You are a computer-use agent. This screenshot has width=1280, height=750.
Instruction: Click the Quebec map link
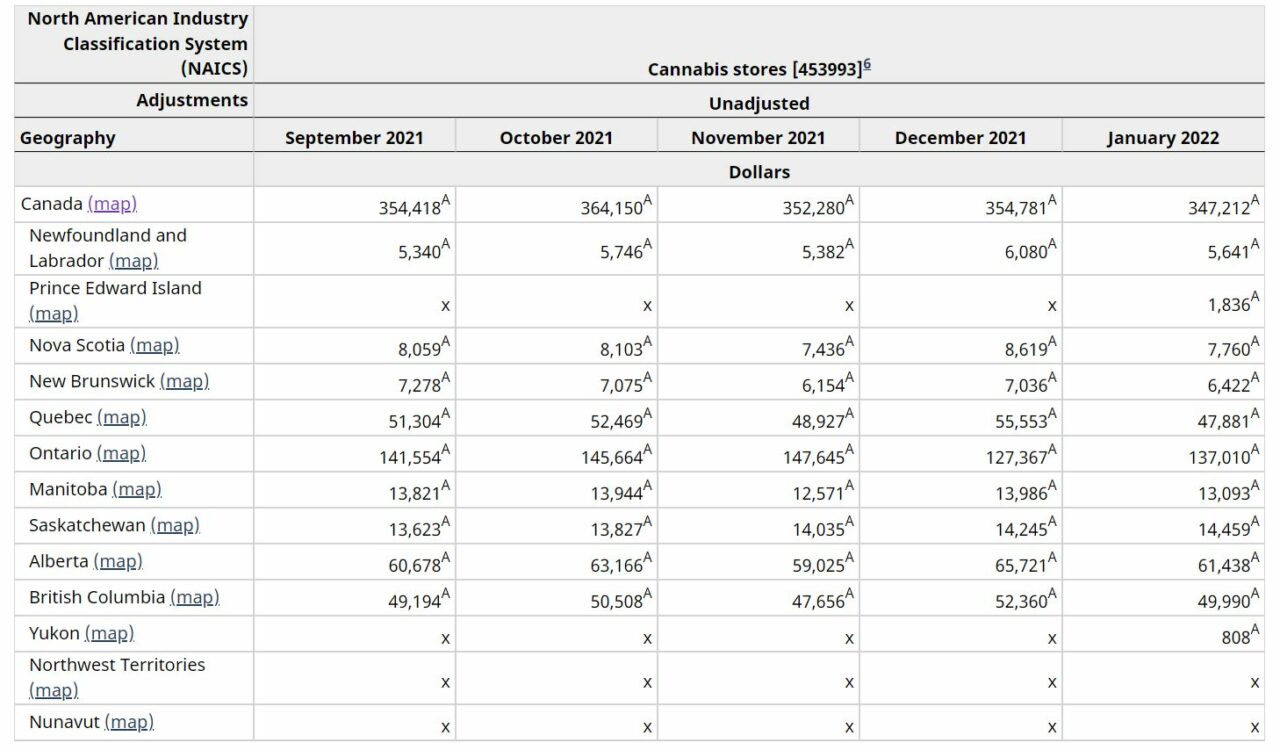click(121, 418)
